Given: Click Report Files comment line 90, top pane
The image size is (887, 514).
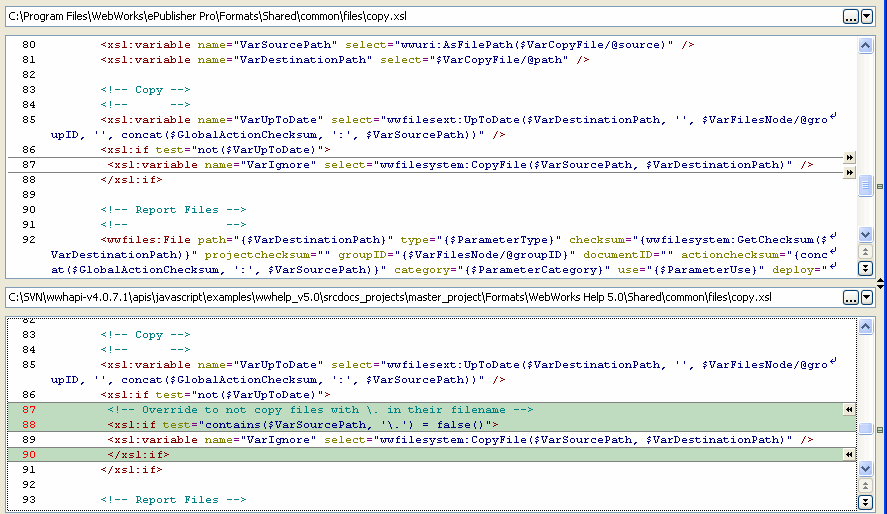Looking at the screenshot, I should click(173, 210).
